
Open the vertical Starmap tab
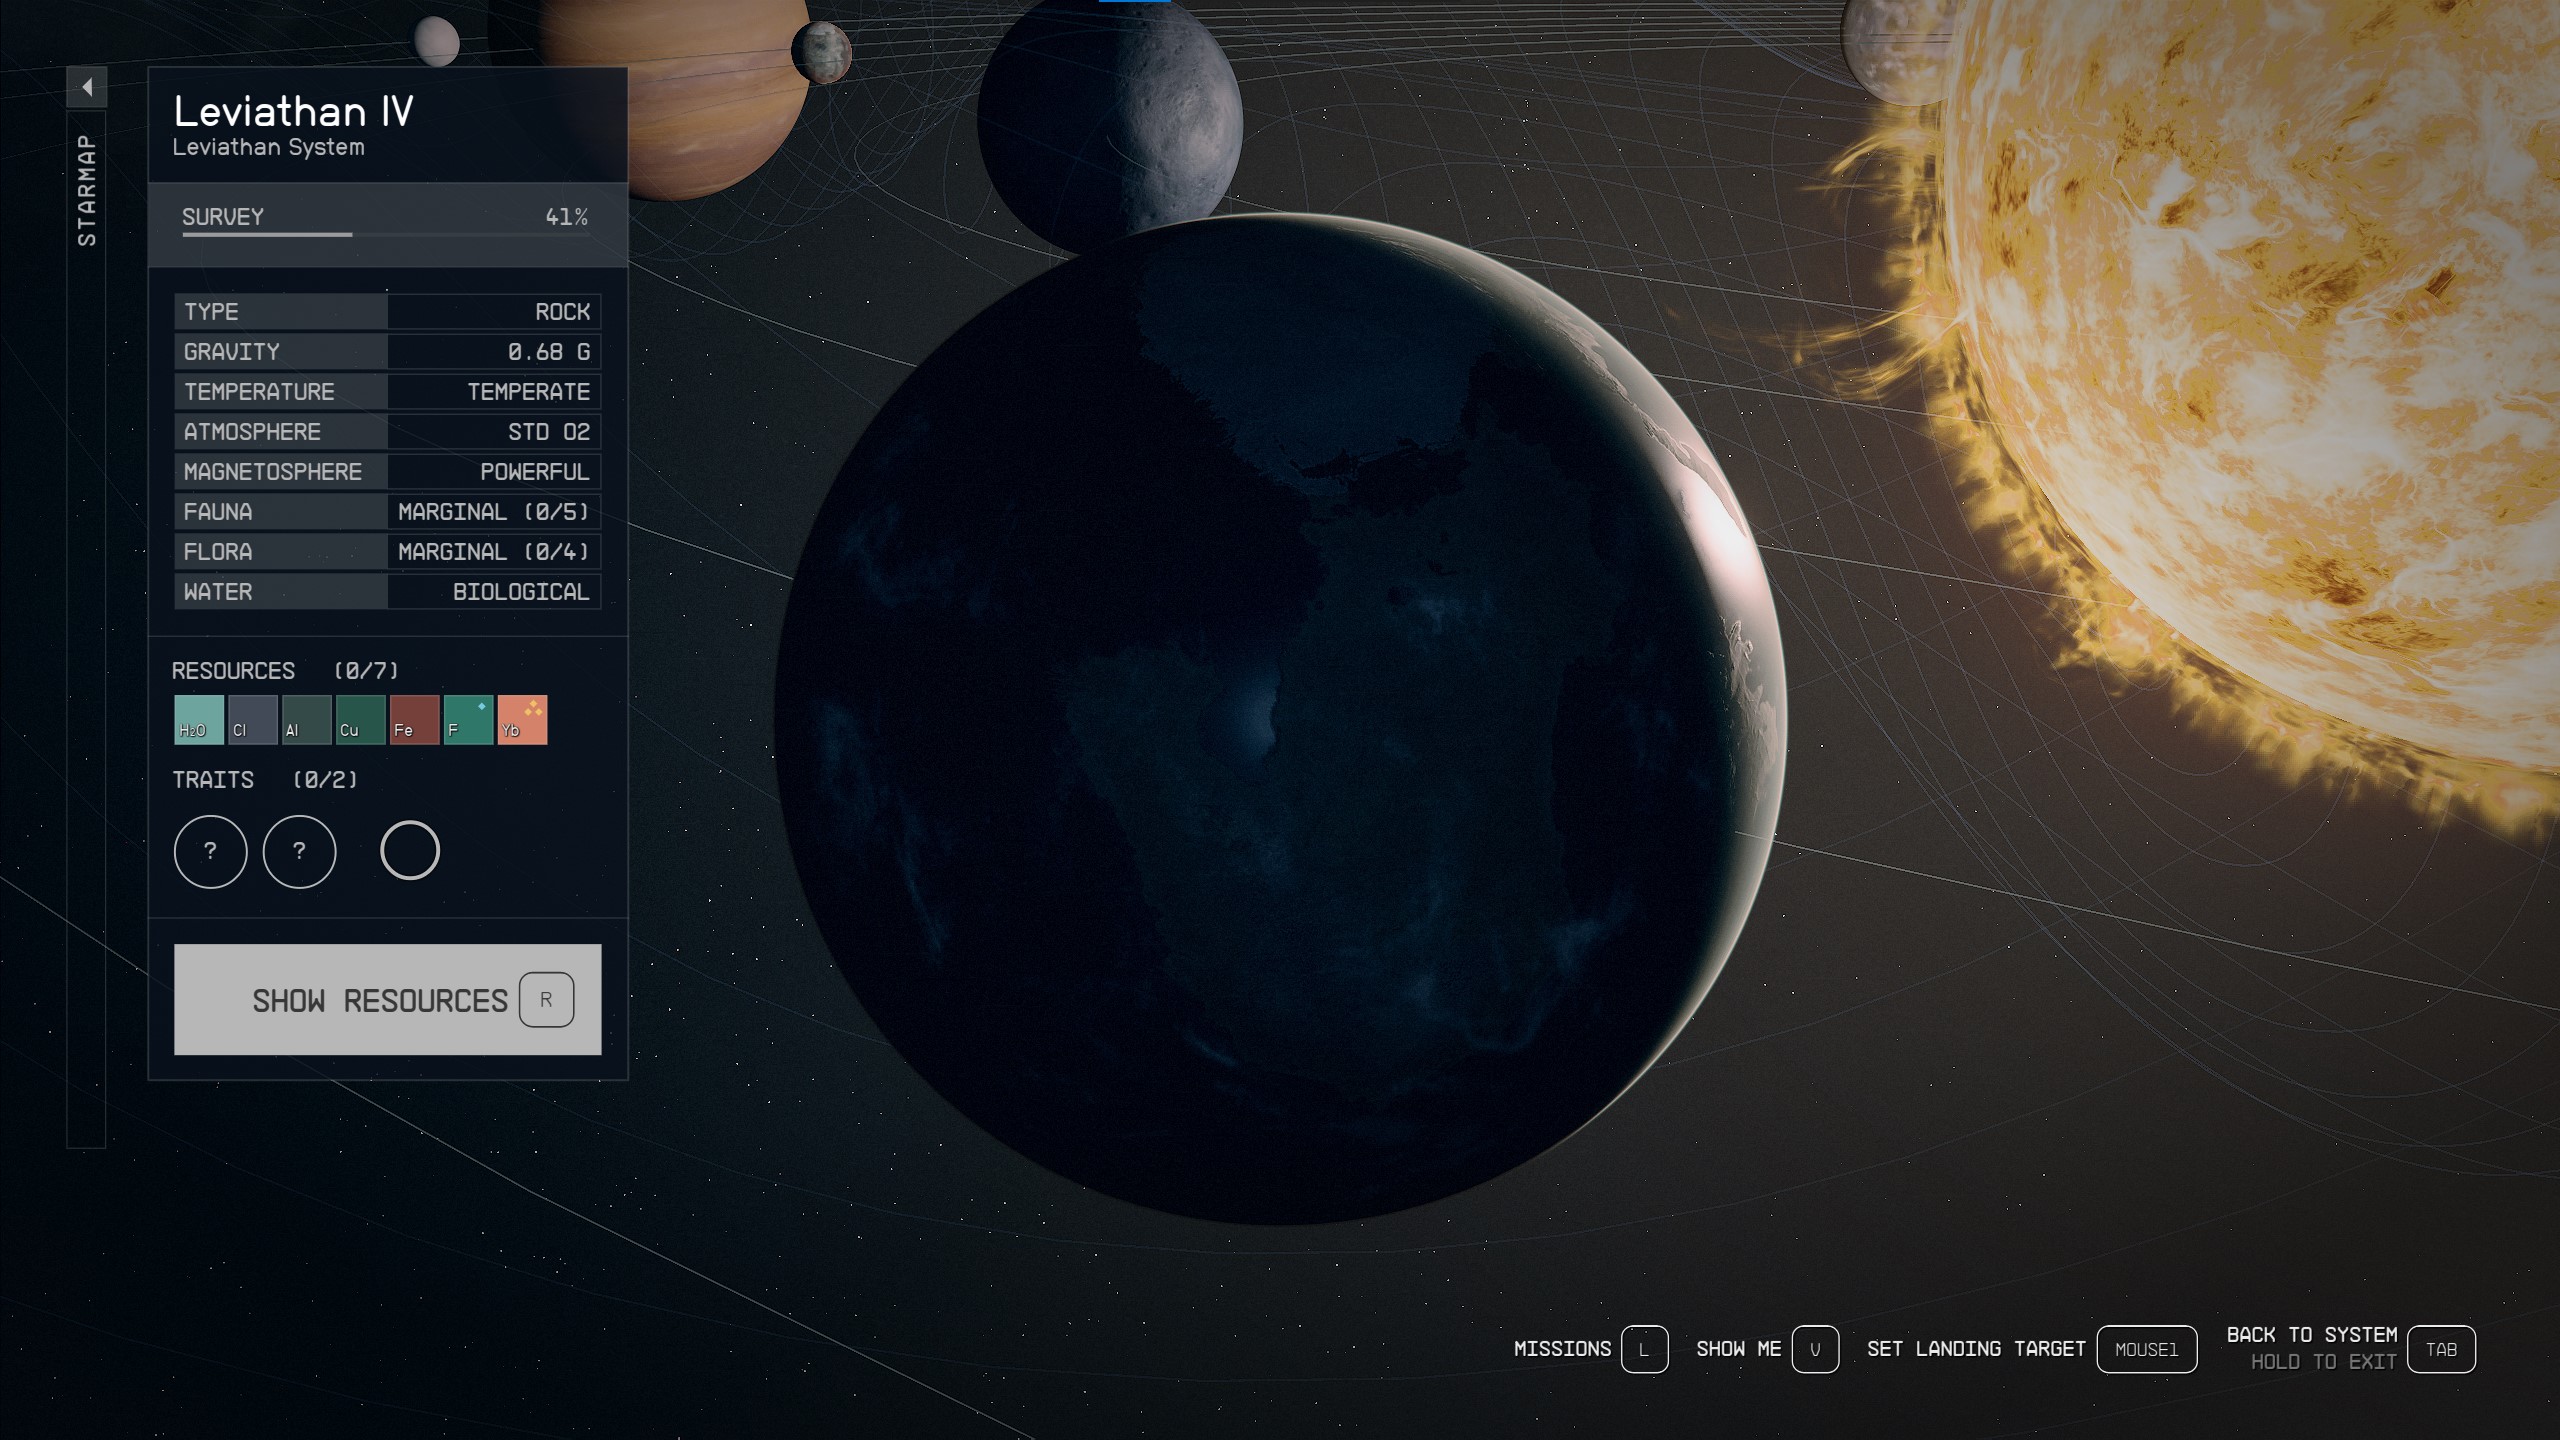[x=87, y=190]
